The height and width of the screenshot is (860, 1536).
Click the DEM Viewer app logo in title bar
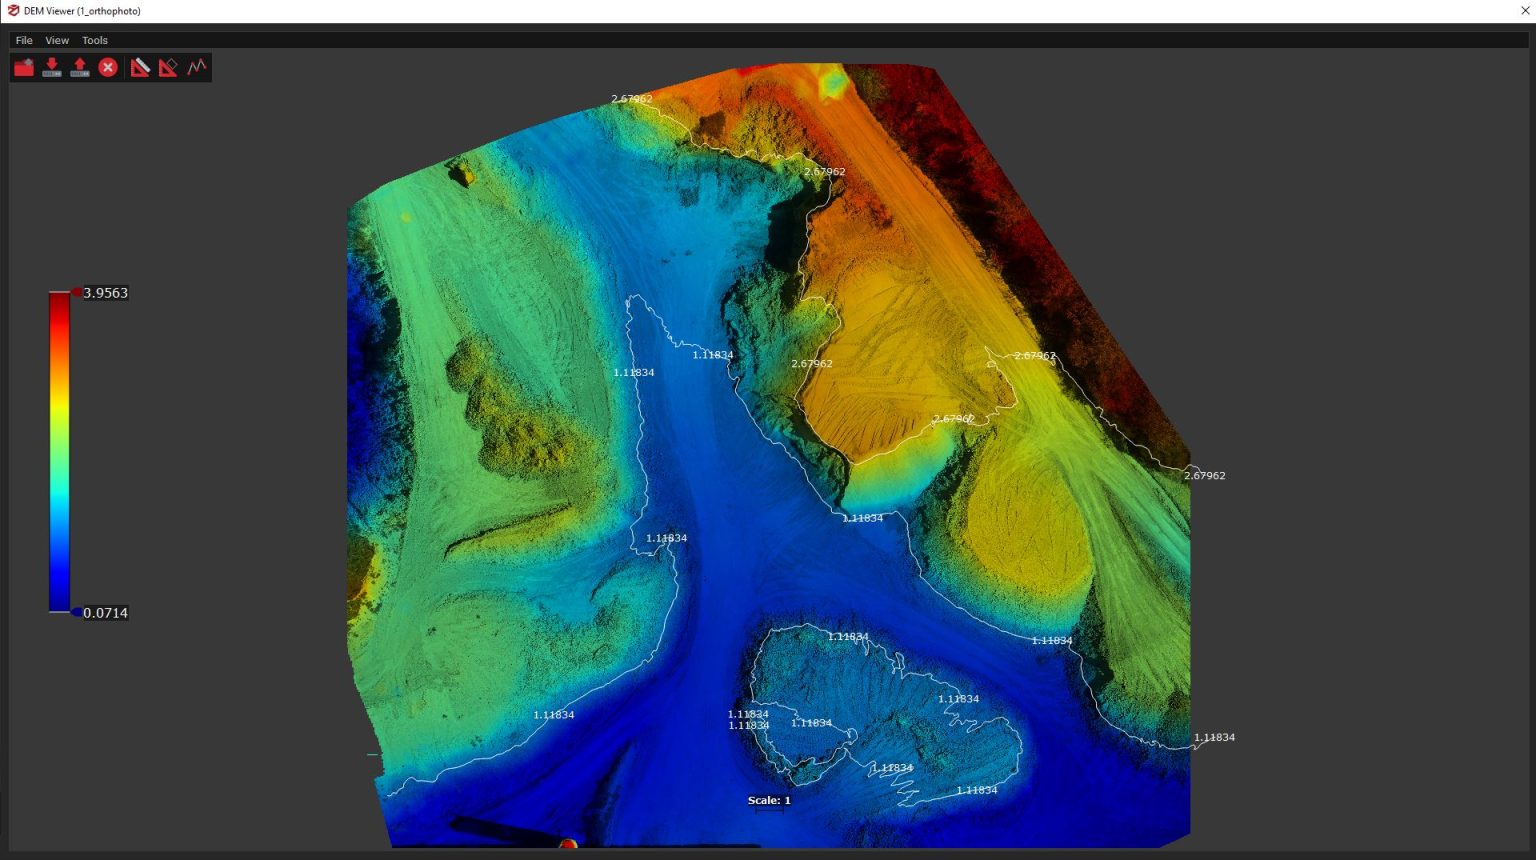[13, 11]
